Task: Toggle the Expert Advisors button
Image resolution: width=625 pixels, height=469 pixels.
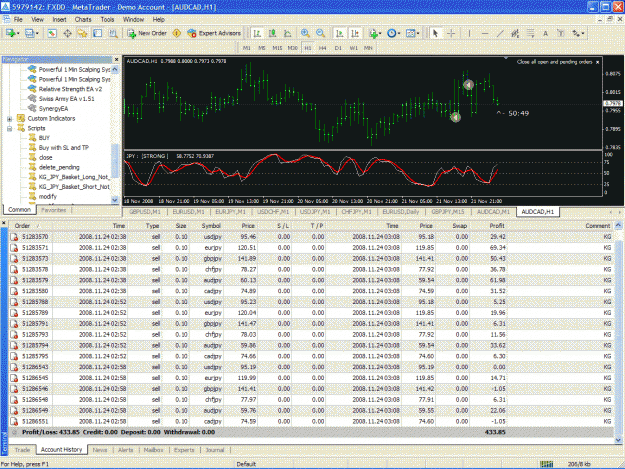Action: coord(214,33)
